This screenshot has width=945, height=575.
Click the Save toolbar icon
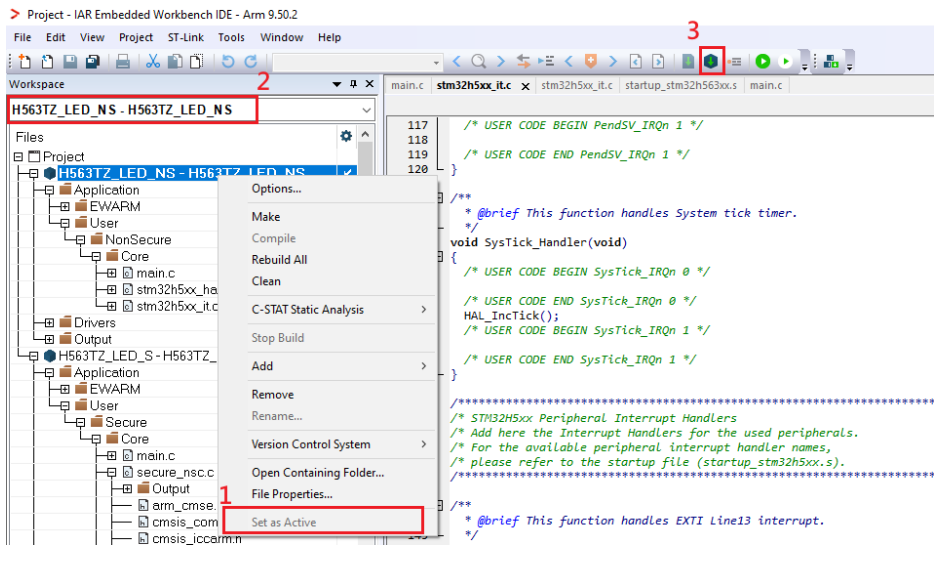click(x=70, y=61)
